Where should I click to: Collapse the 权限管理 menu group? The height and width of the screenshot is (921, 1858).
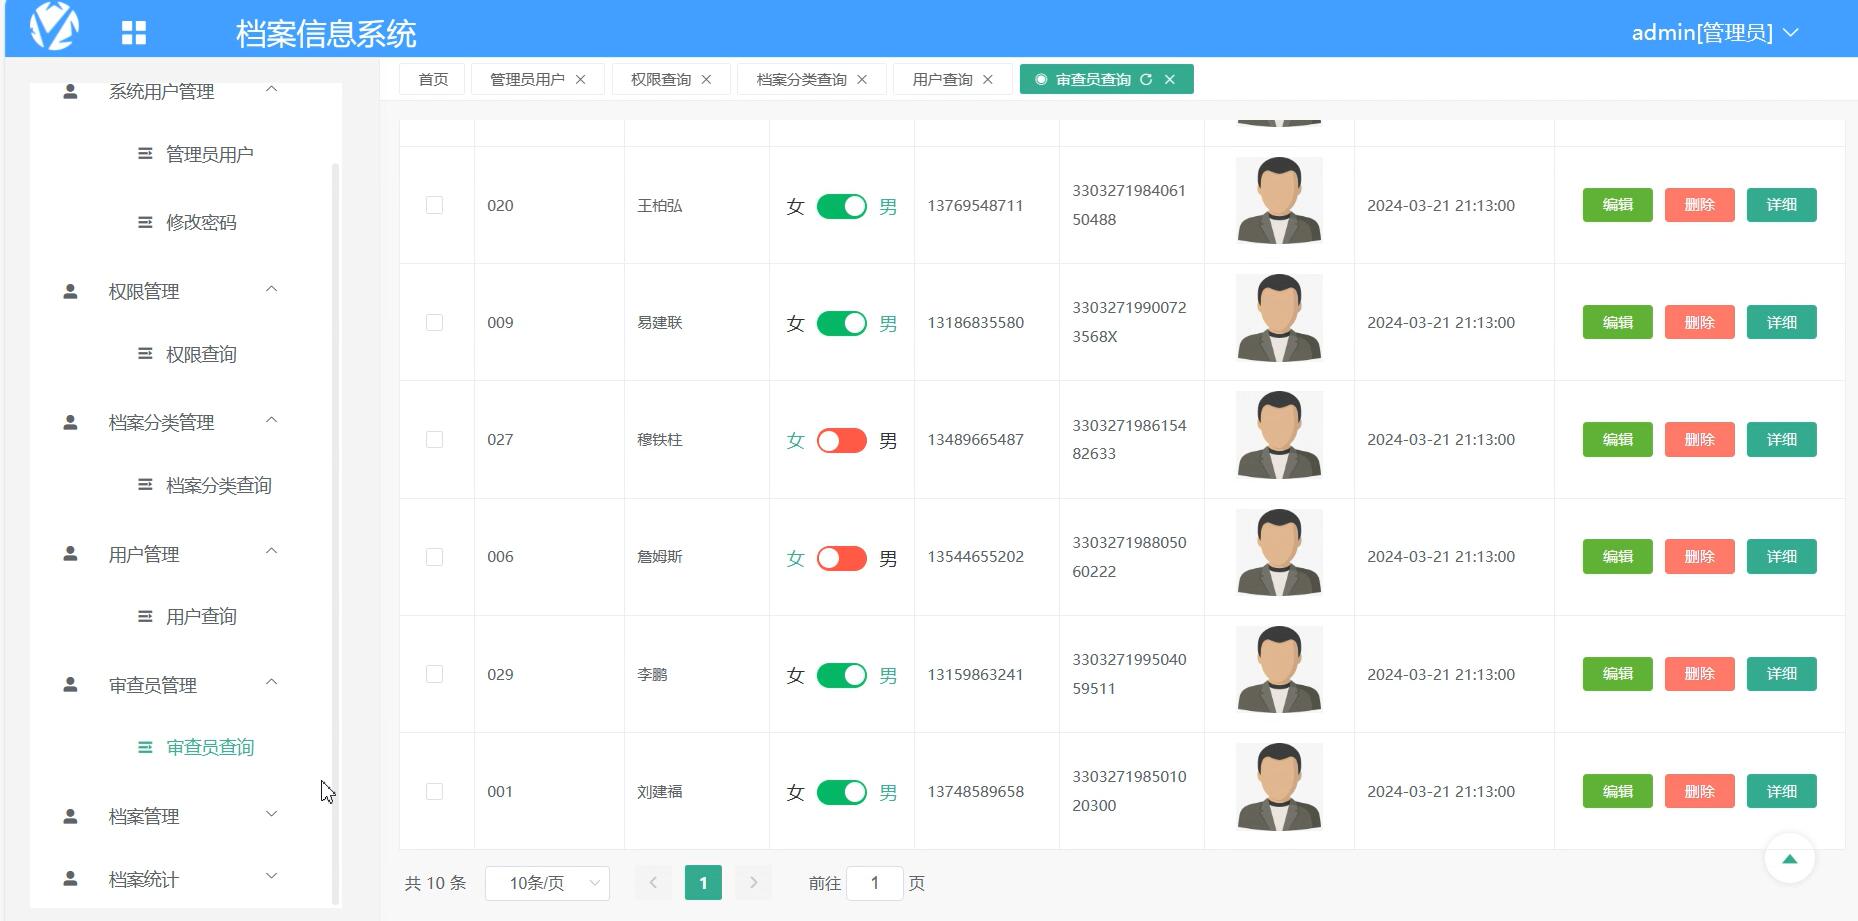coord(271,290)
